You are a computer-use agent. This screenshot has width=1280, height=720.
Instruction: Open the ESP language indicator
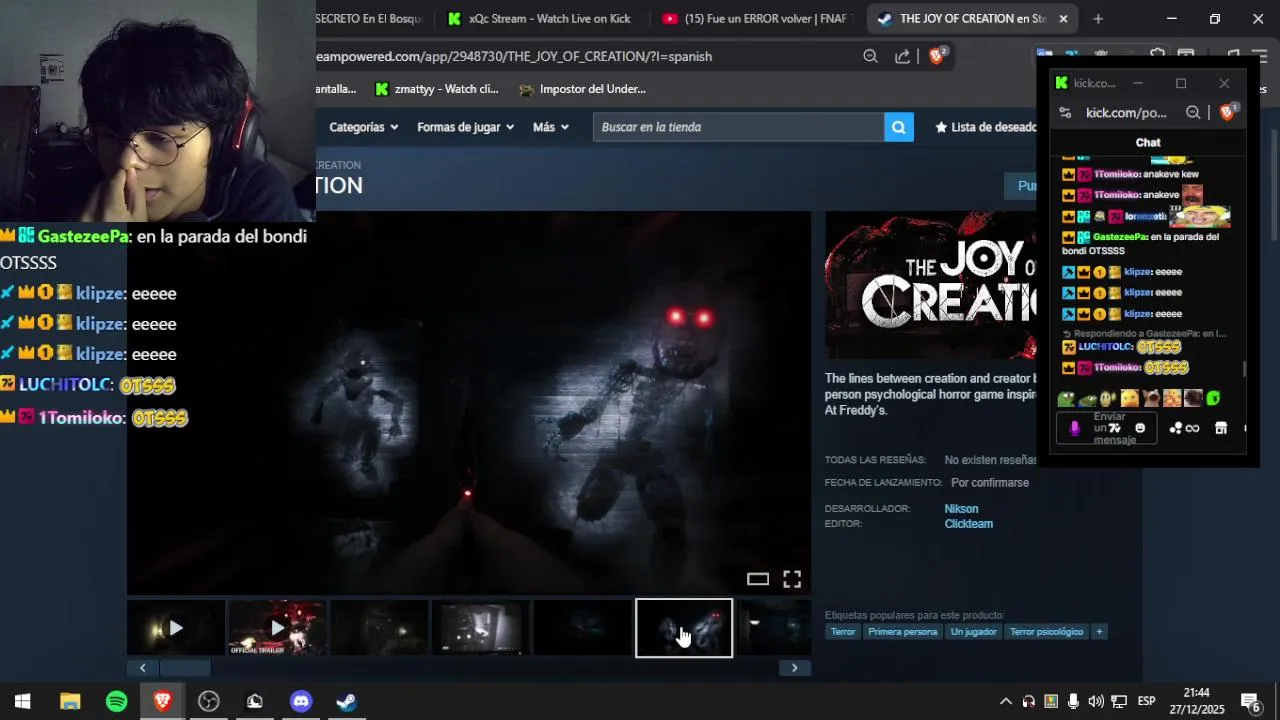pos(1146,701)
